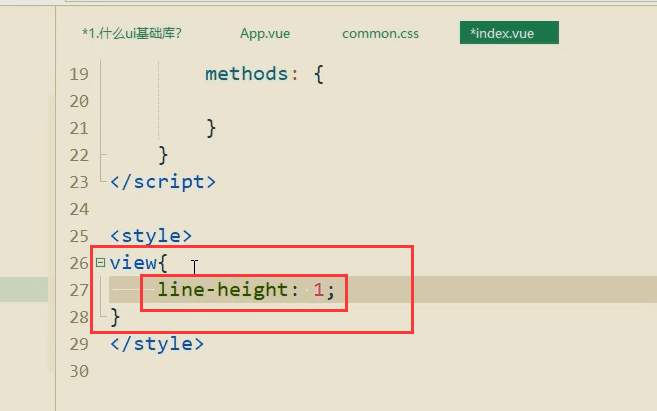Click line number 30 in gutter

[79, 371]
